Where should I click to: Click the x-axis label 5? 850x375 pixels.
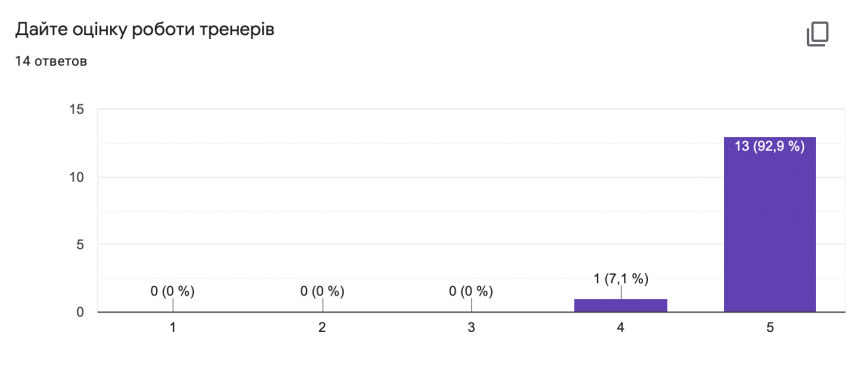[770, 328]
